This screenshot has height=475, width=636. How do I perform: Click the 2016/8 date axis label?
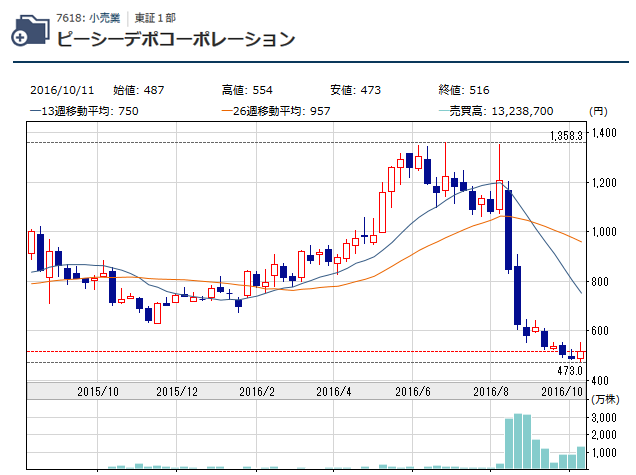click(492, 391)
